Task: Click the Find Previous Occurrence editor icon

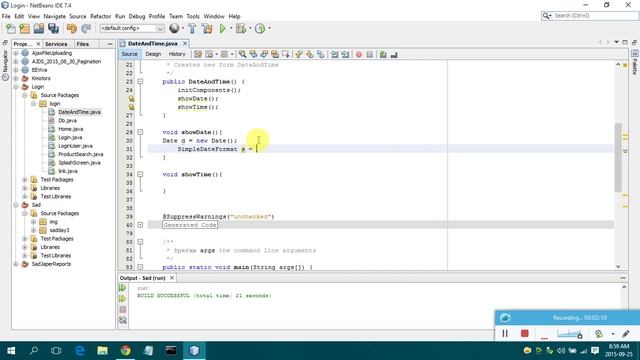Action: pyautogui.click(x=253, y=54)
